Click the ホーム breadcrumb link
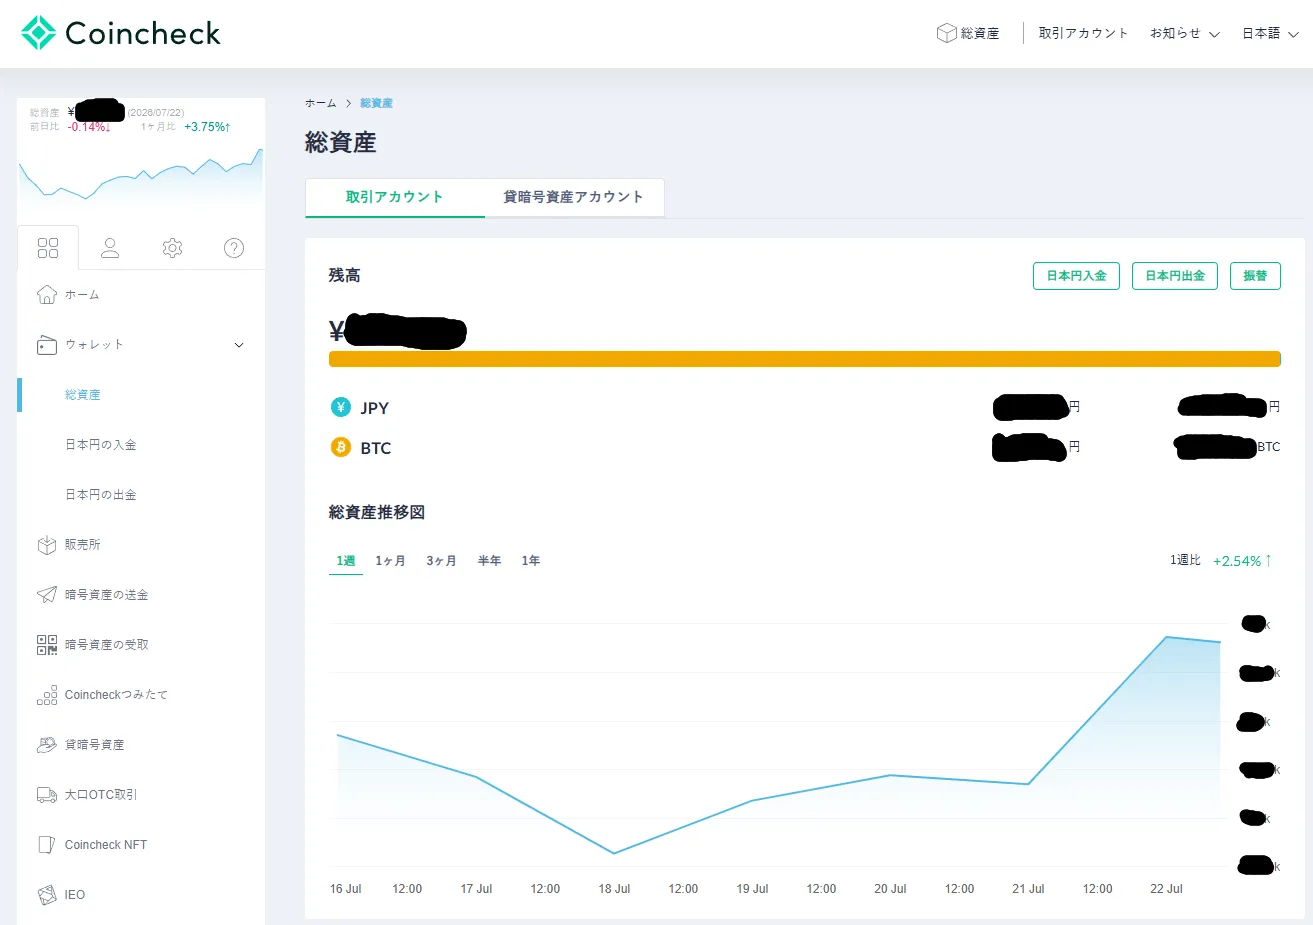 click(x=321, y=103)
